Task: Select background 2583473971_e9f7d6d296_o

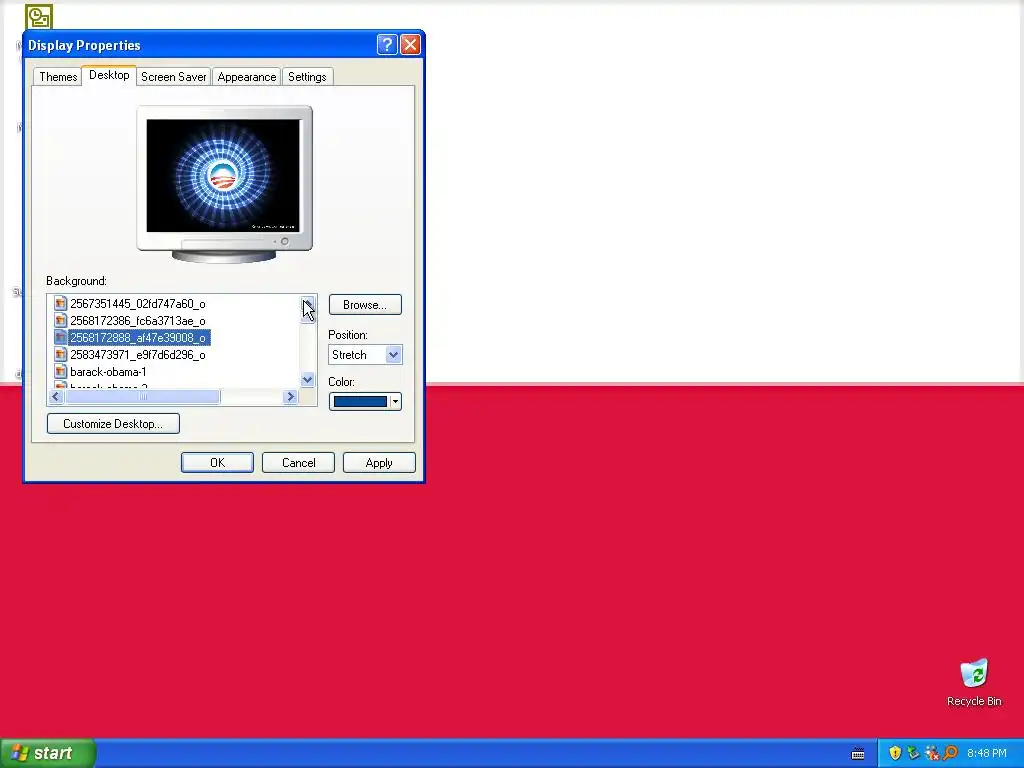Action: pyautogui.click(x=138, y=355)
